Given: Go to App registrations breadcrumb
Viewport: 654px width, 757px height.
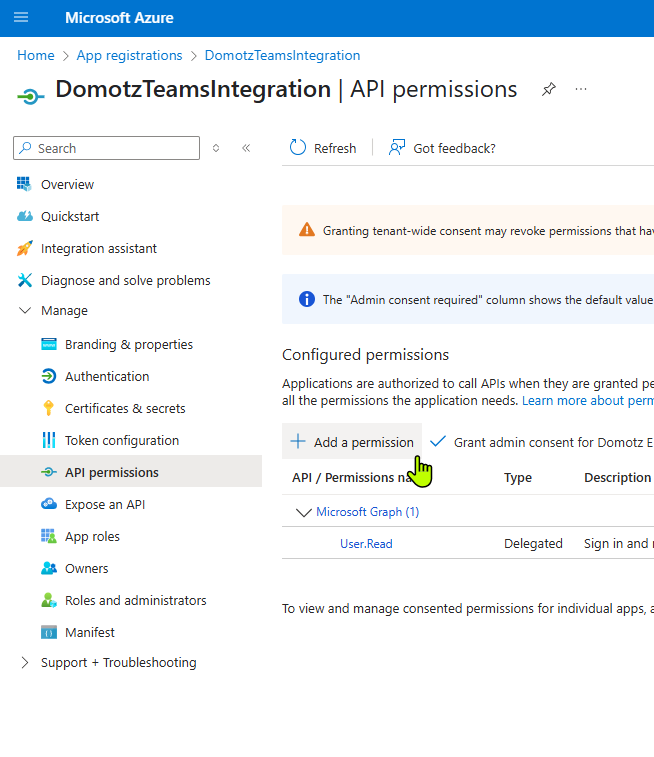Looking at the screenshot, I should tap(129, 56).
